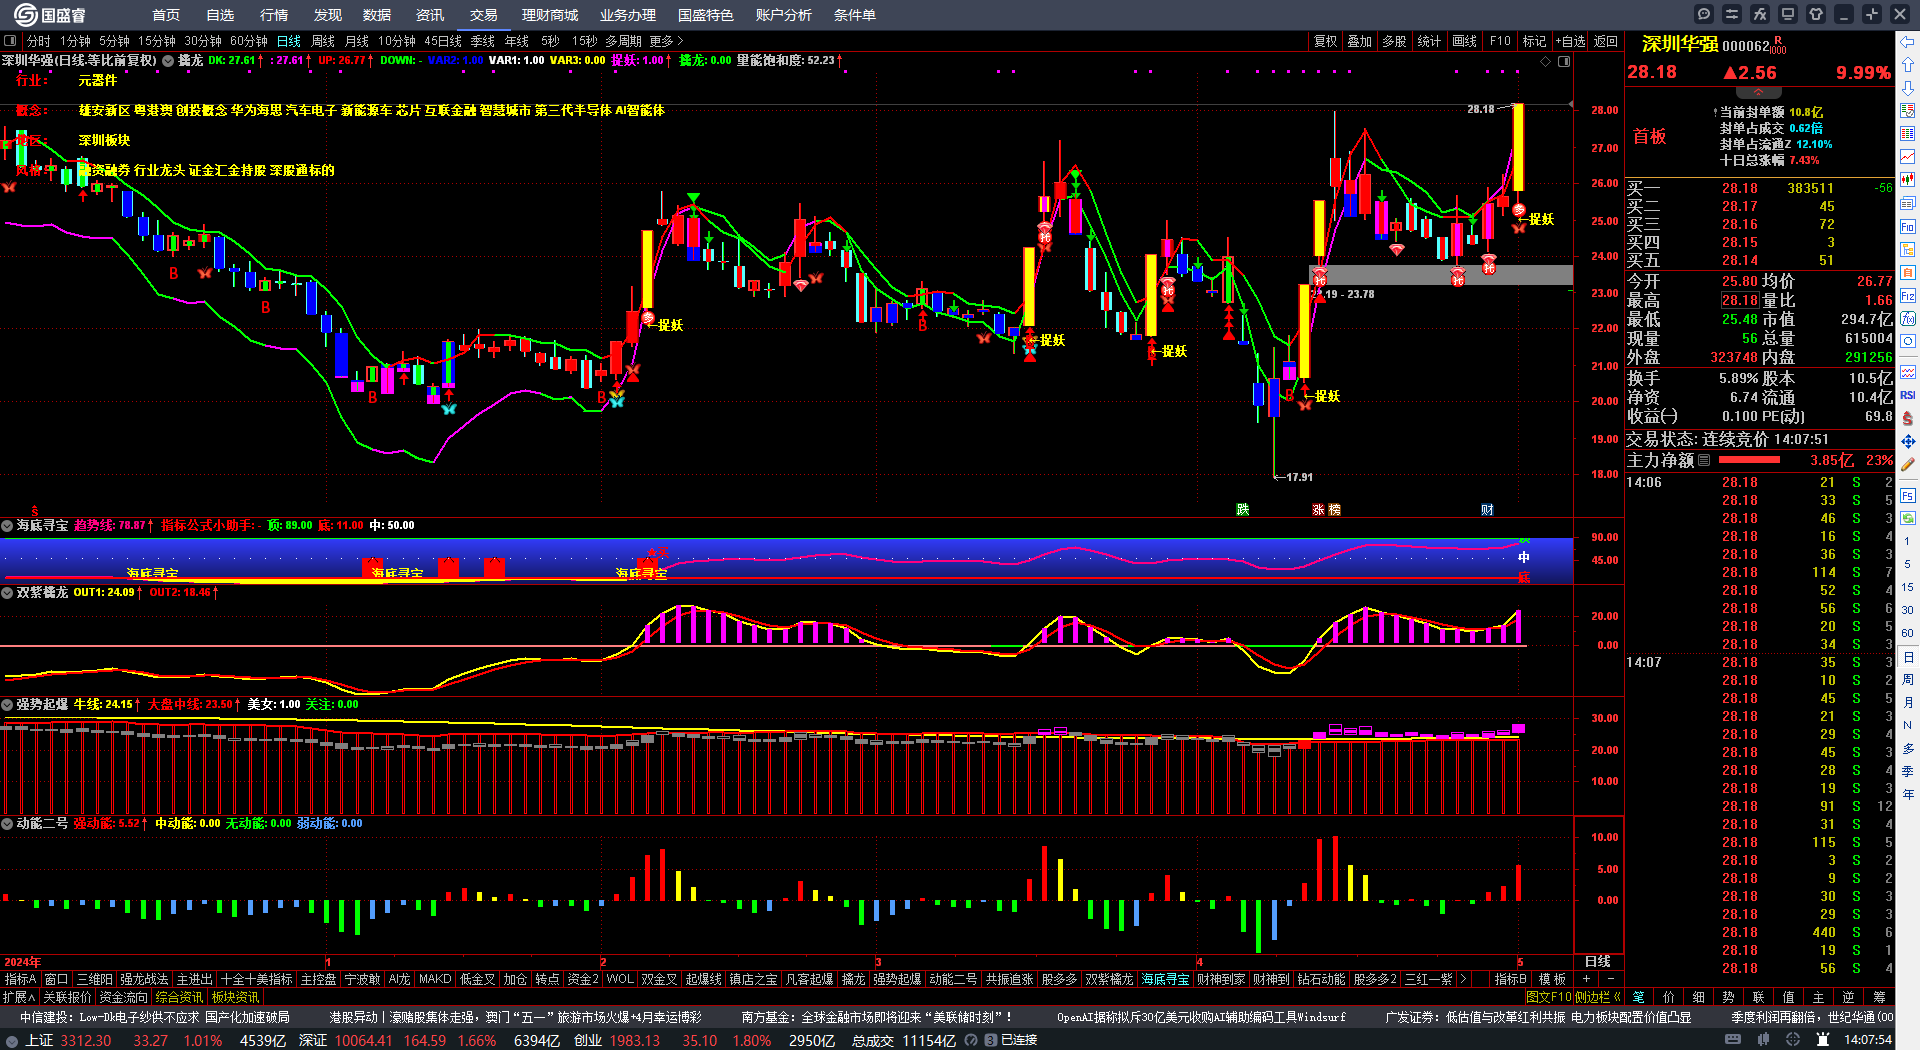Viewport: 1920px width, 1050px height.
Task: Click the 返回 return button
Action: pyautogui.click(x=1606, y=41)
